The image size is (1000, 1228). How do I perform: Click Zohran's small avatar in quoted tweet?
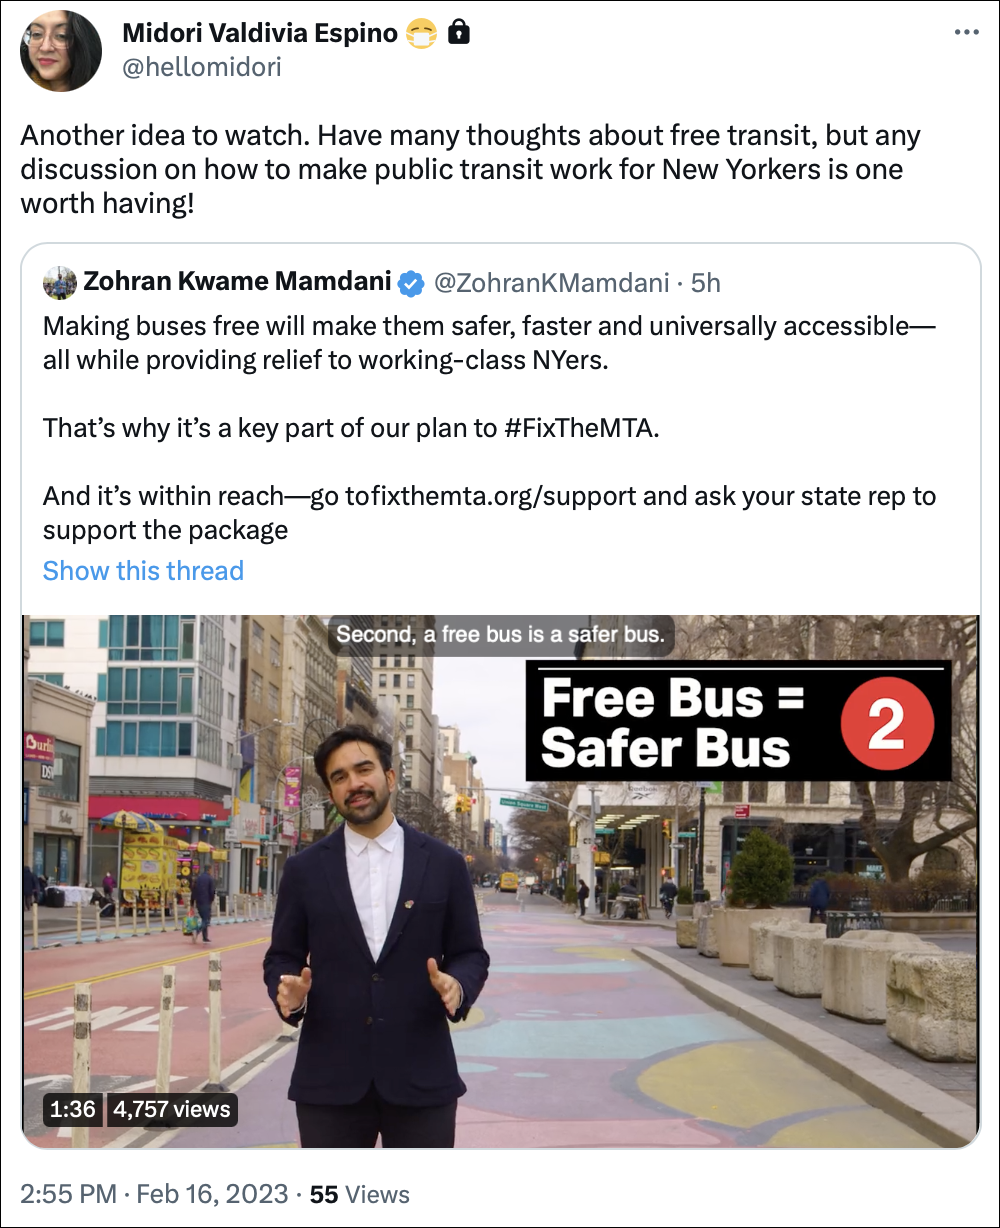(60, 283)
